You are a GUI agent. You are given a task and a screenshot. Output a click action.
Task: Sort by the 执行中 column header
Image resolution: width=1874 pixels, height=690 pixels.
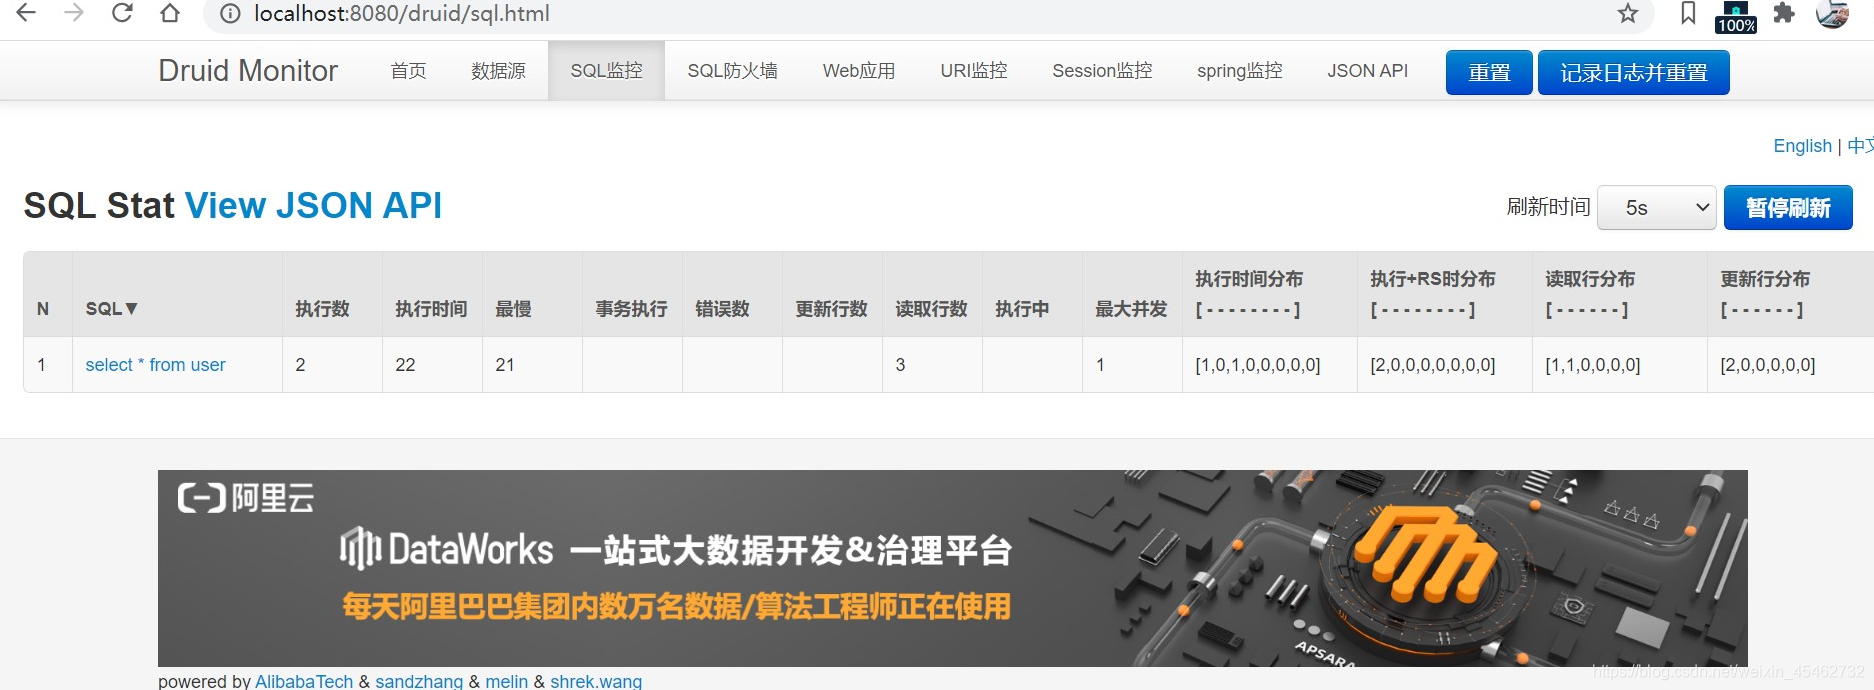pos(1022,309)
